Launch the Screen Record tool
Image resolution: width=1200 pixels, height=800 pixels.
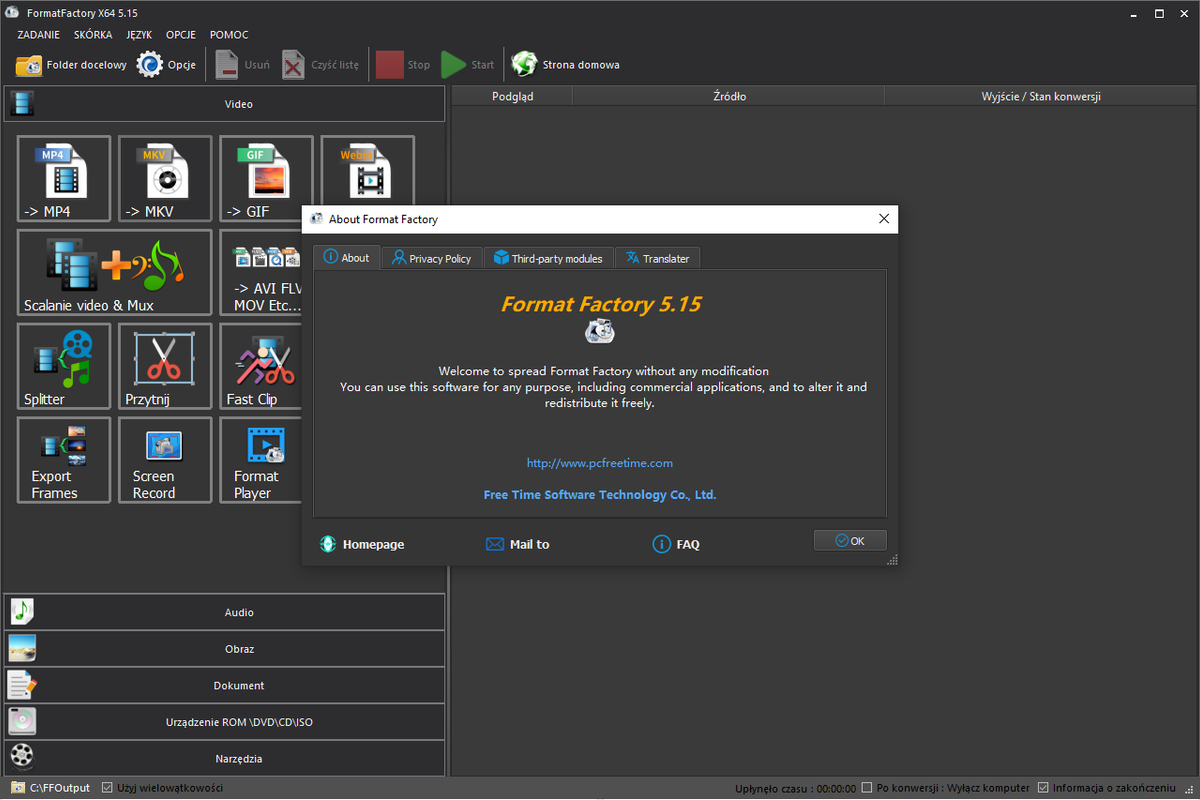pos(165,460)
